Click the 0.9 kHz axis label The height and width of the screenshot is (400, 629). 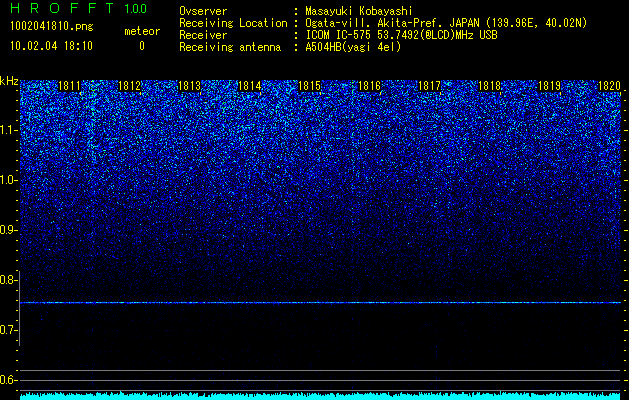click(x=8, y=230)
